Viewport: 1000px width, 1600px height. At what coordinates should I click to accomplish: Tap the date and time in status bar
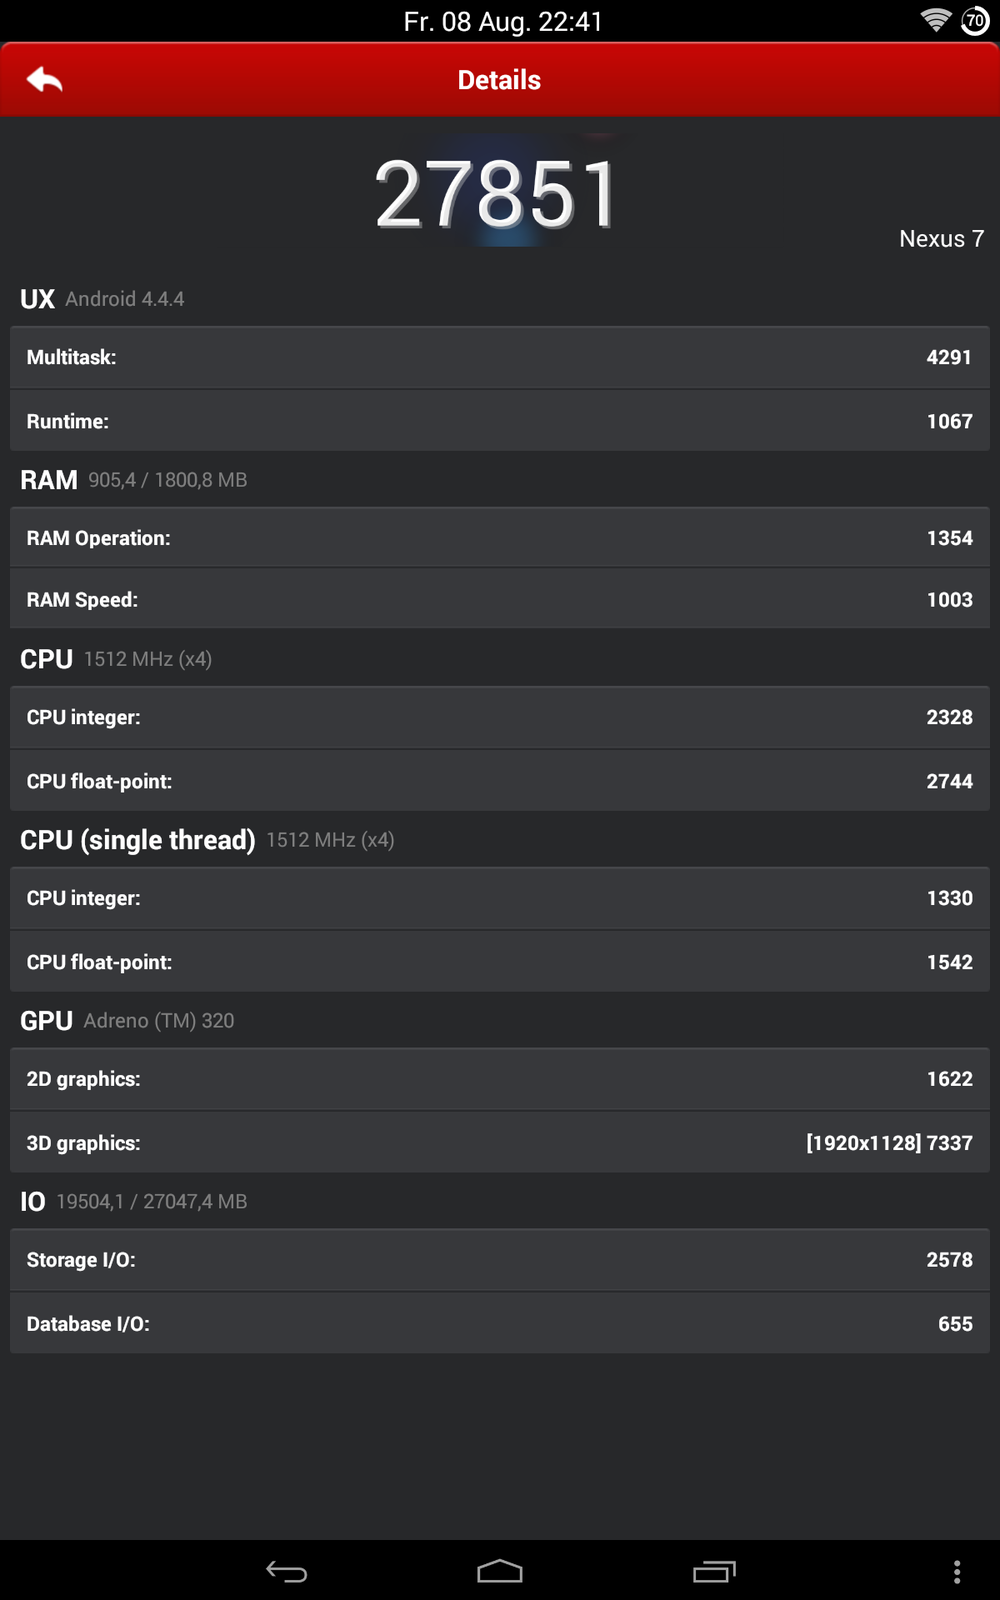pyautogui.click(x=503, y=22)
